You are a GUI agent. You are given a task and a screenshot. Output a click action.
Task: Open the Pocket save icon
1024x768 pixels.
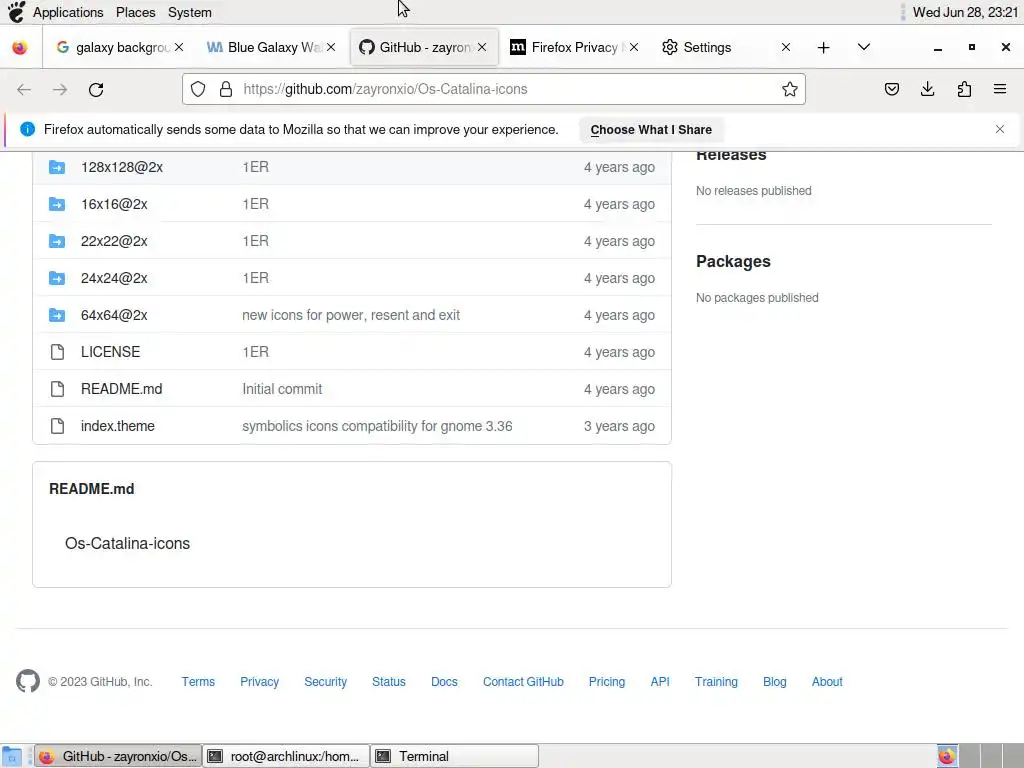pyautogui.click(x=891, y=89)
